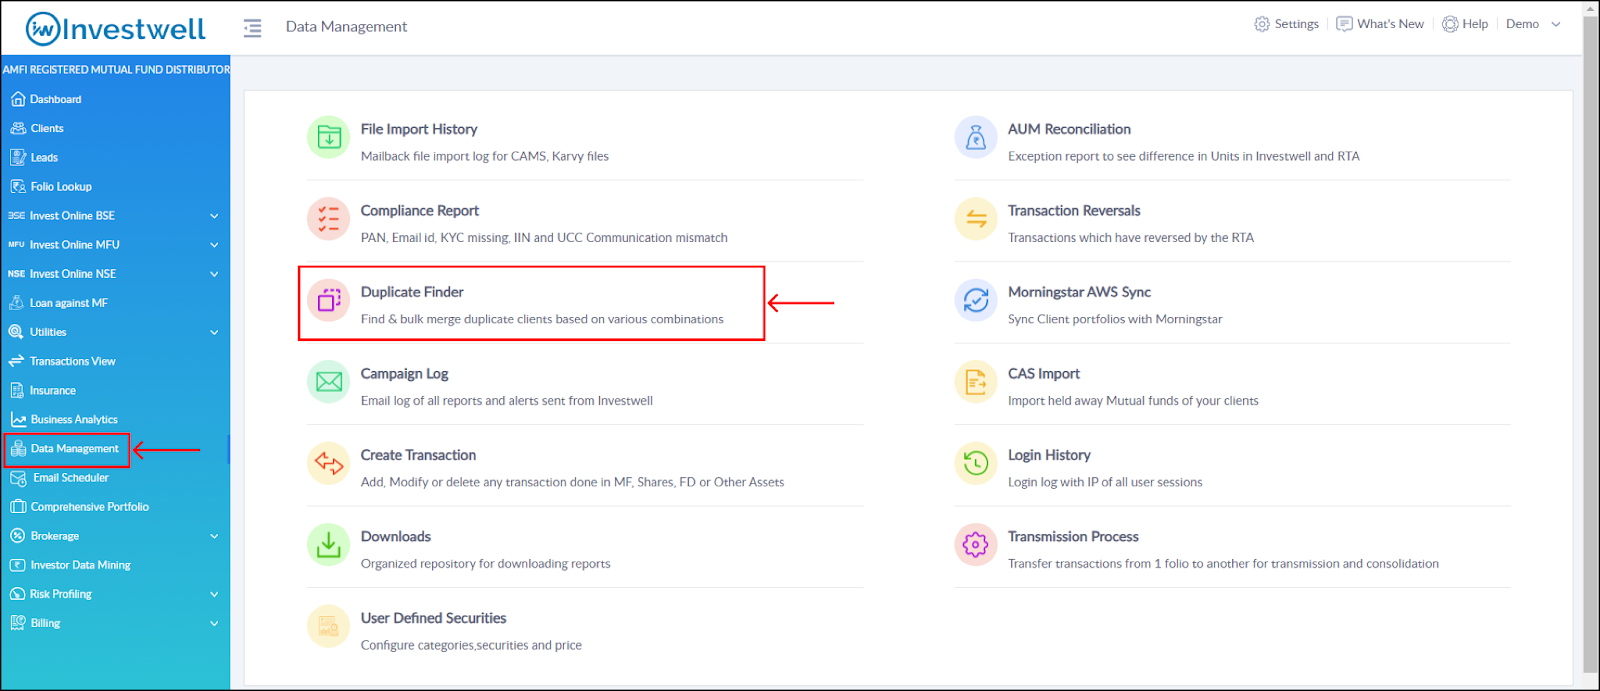Click the Transmission Process gear icon
The width and height of the screenshot is (1600, 691).
[976, 545]
